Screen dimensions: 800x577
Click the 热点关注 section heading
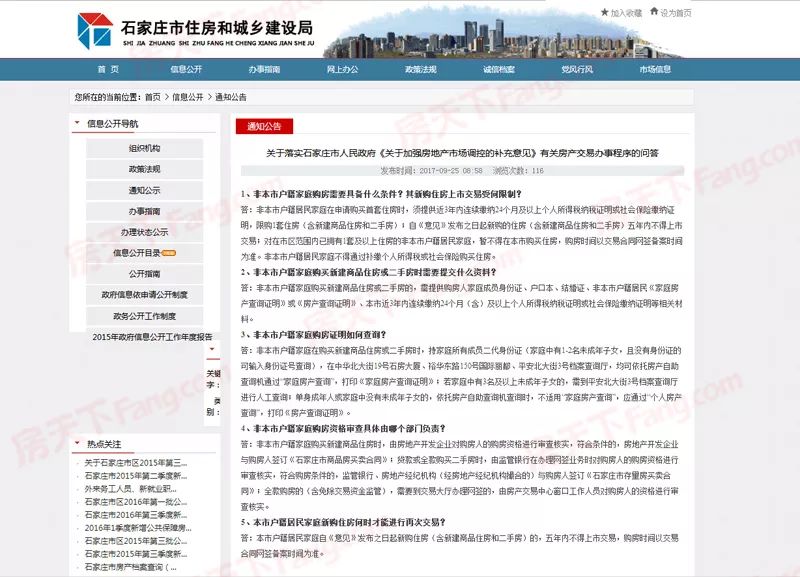[104, 444]
